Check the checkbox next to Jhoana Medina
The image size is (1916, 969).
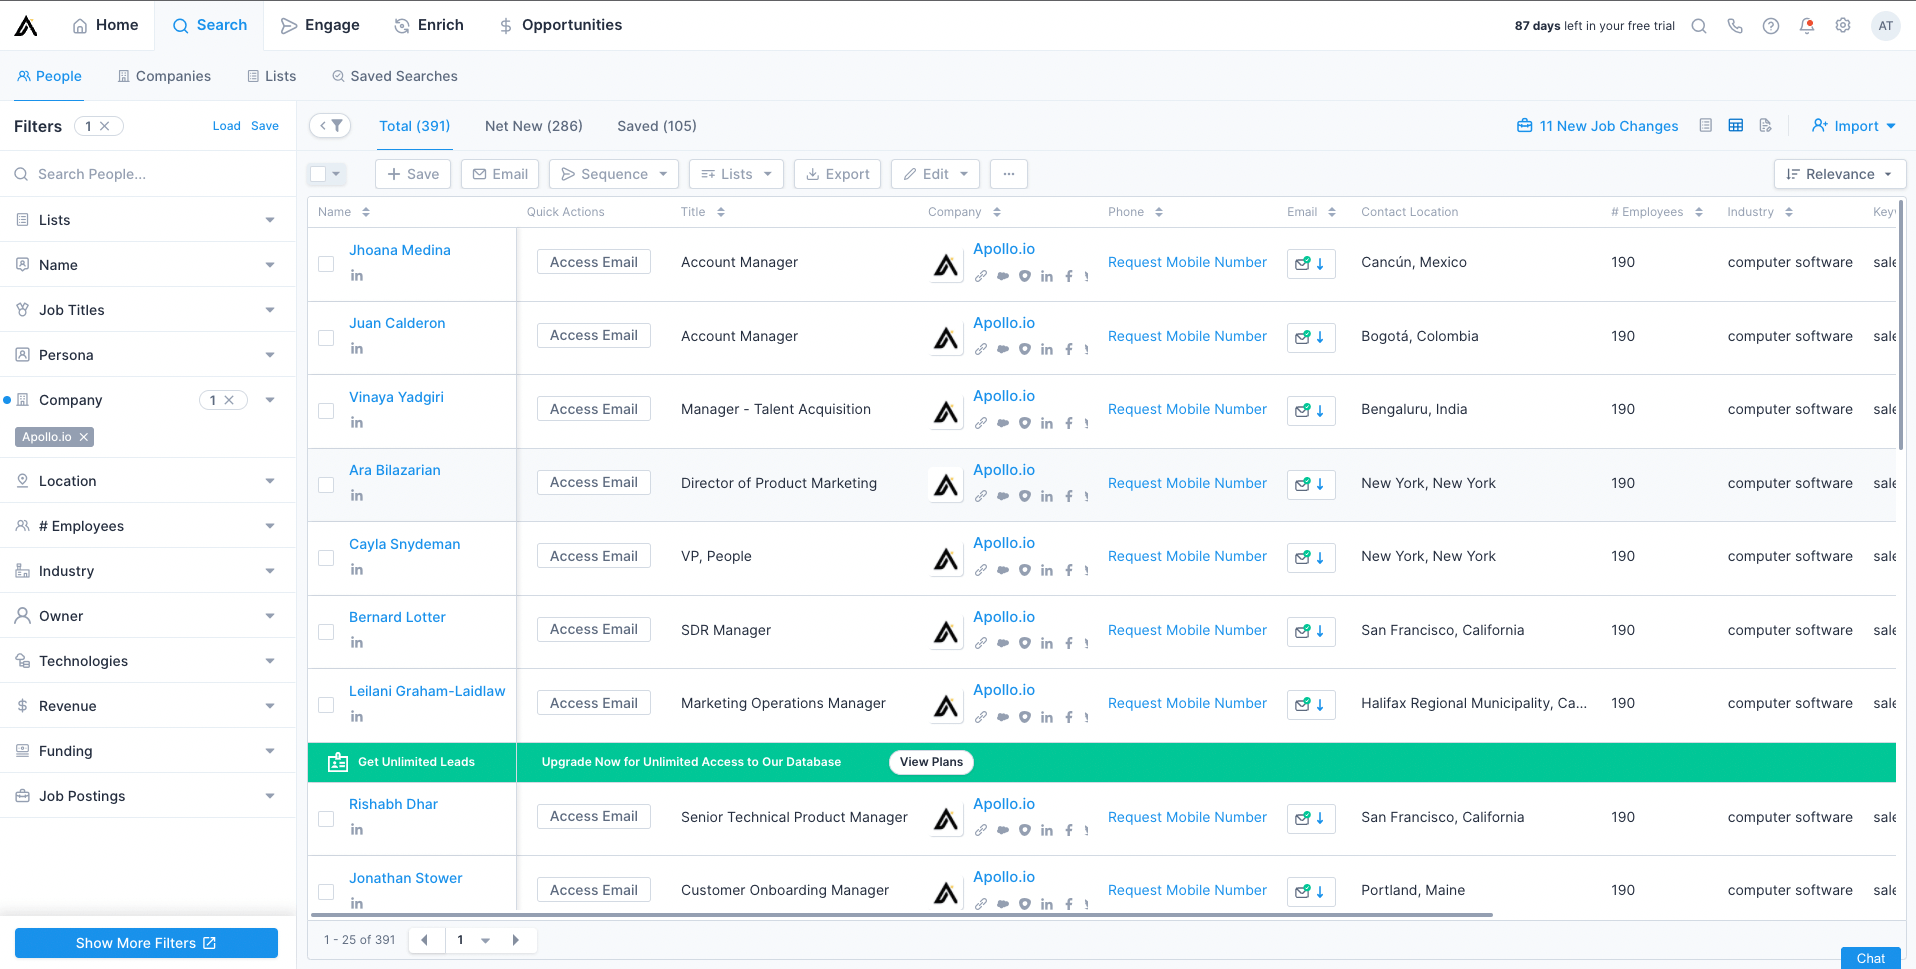coord(325,264)
